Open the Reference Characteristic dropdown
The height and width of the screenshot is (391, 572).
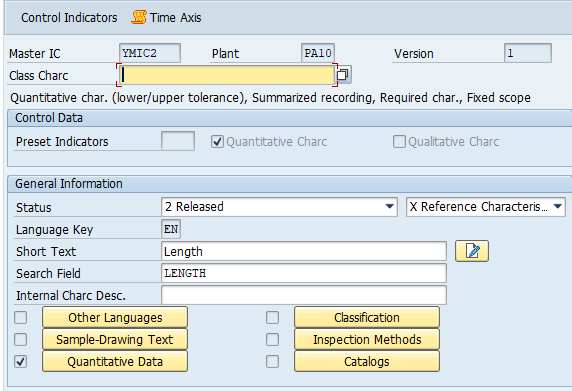pos(486,207)
